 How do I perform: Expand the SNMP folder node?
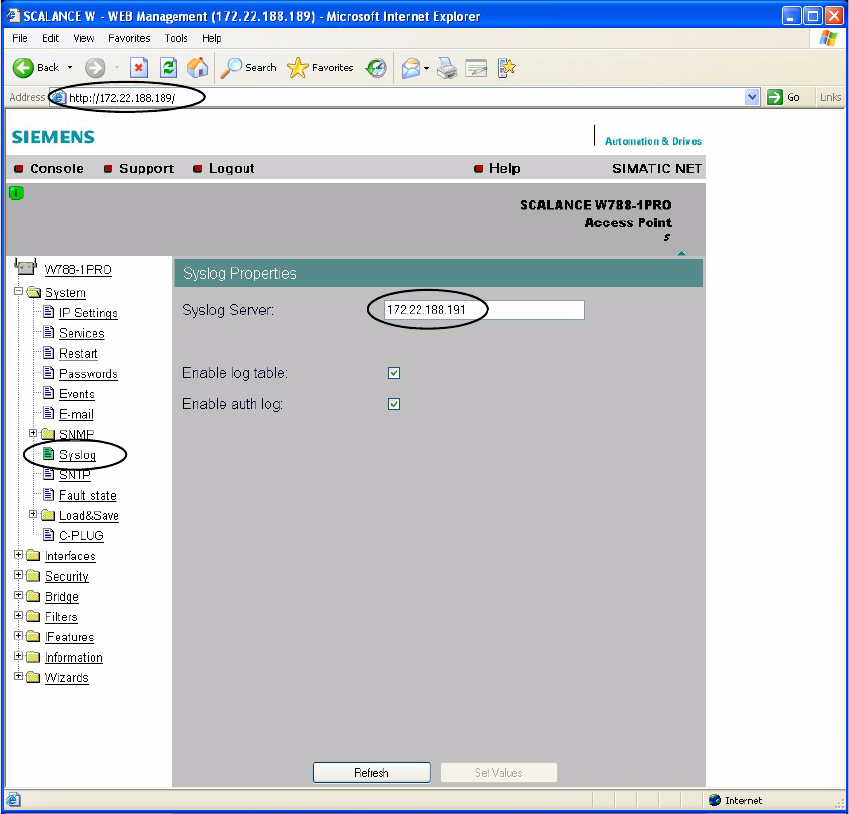[33, 434]
